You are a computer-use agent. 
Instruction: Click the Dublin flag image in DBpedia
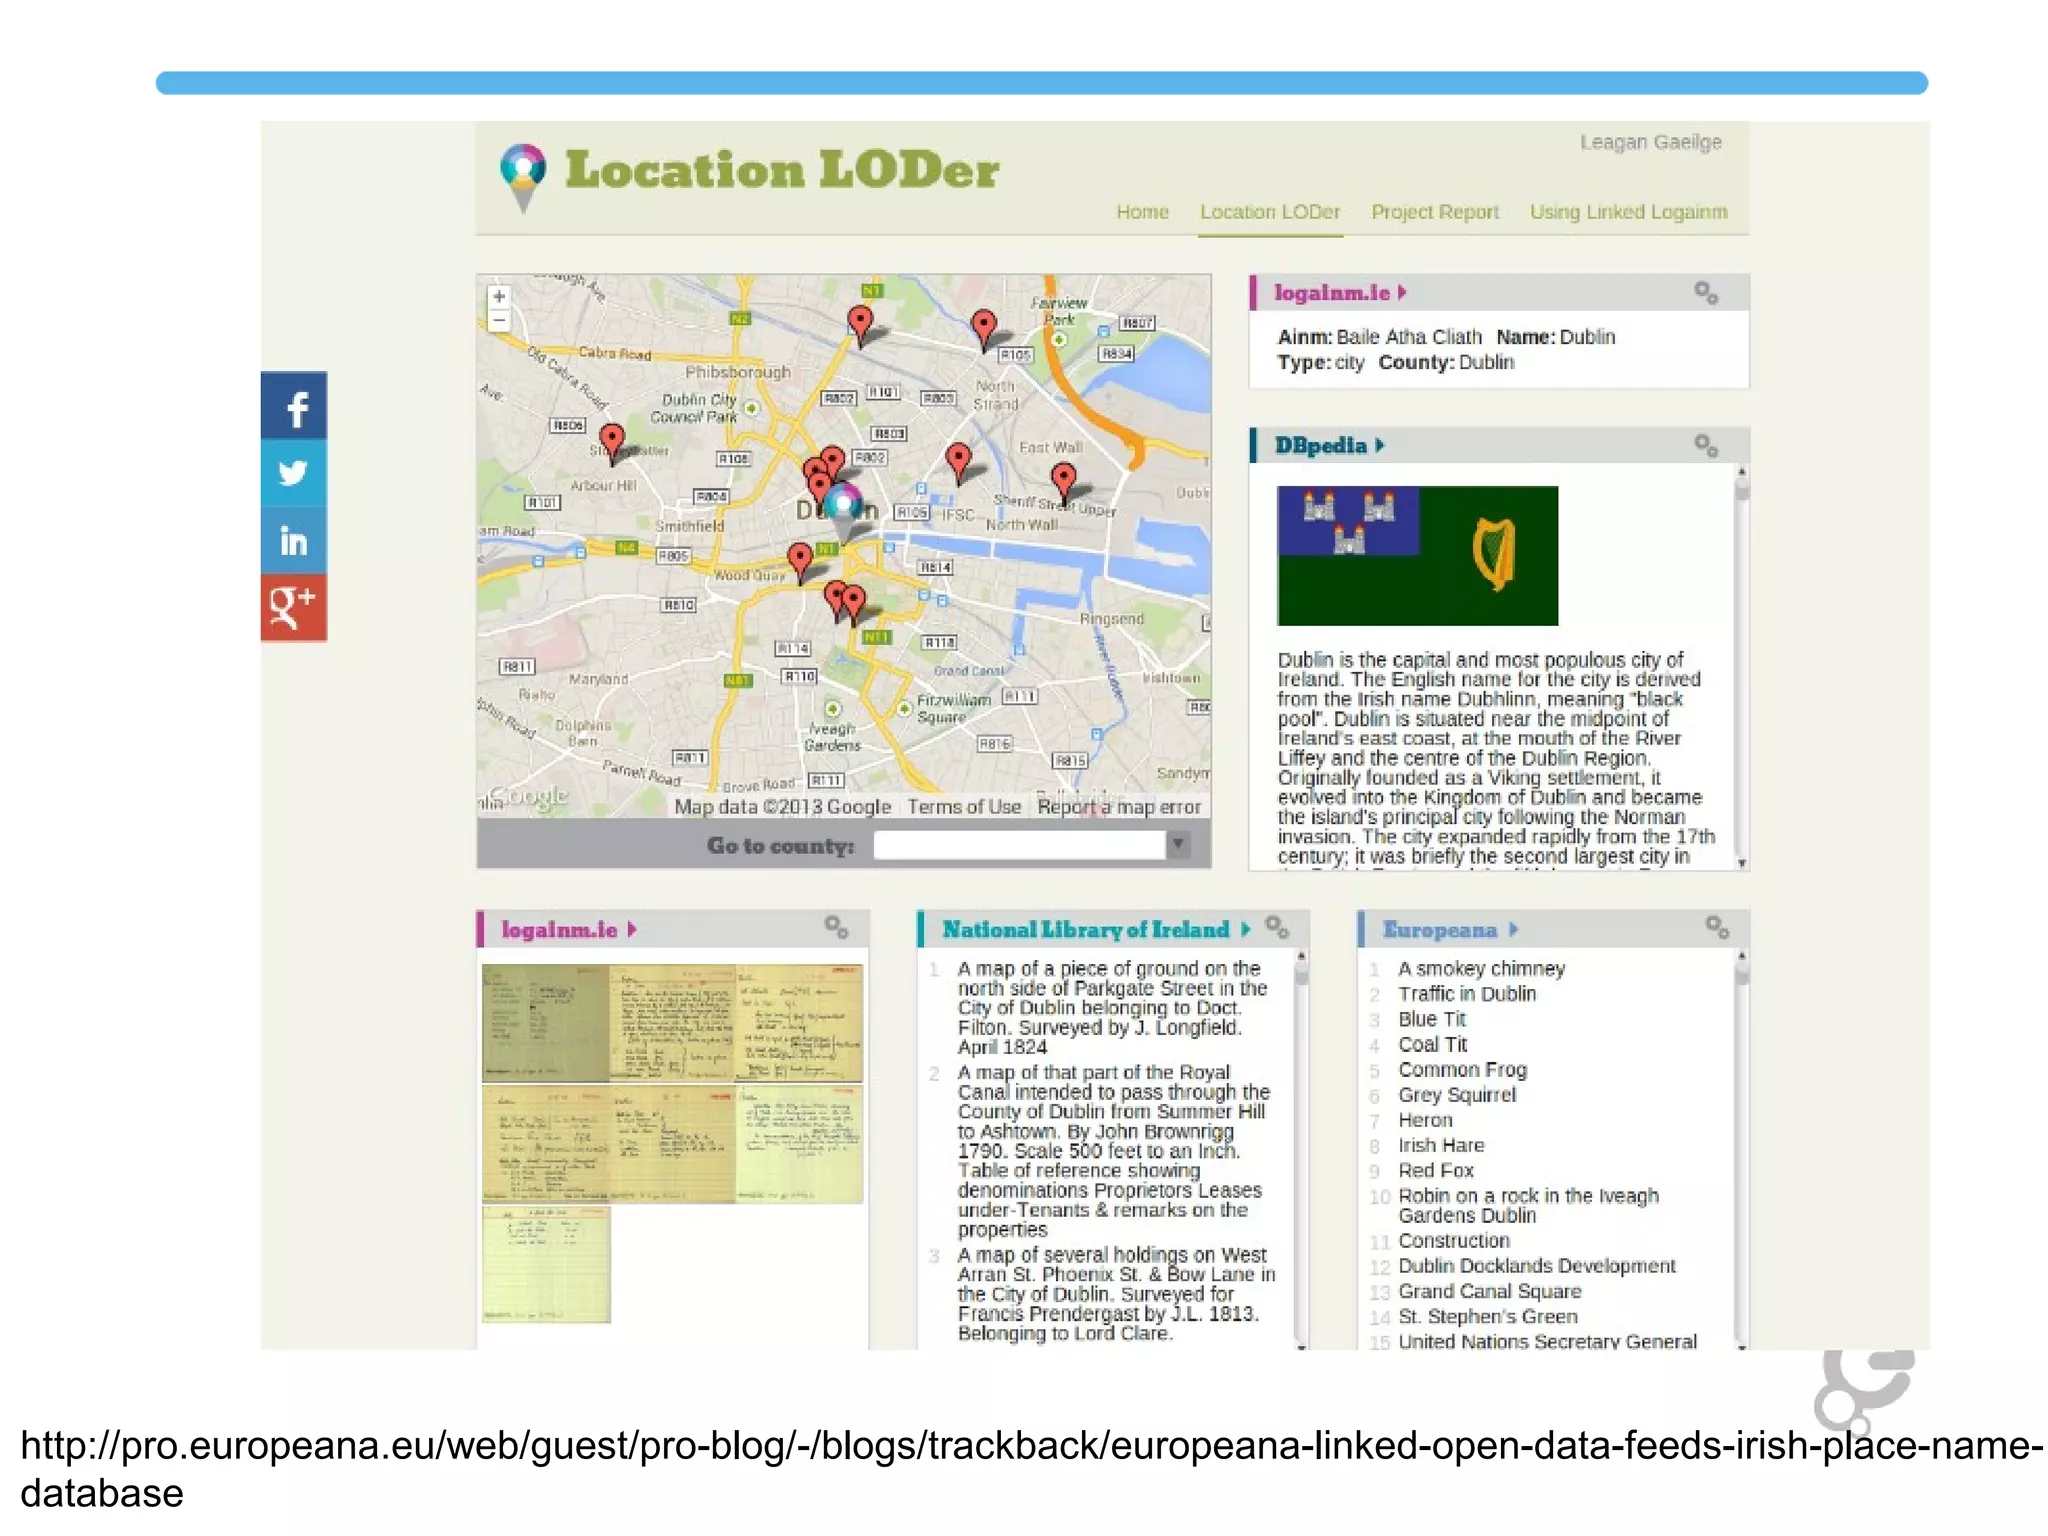pyautogui.click(x=1417, y=555)
